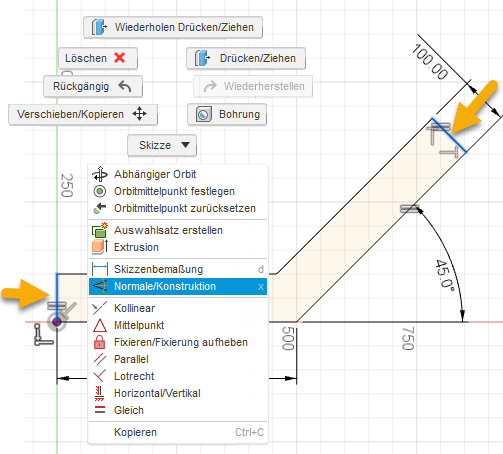Click the red Gleich equals icon
The image size is (503, 454).
100,410
